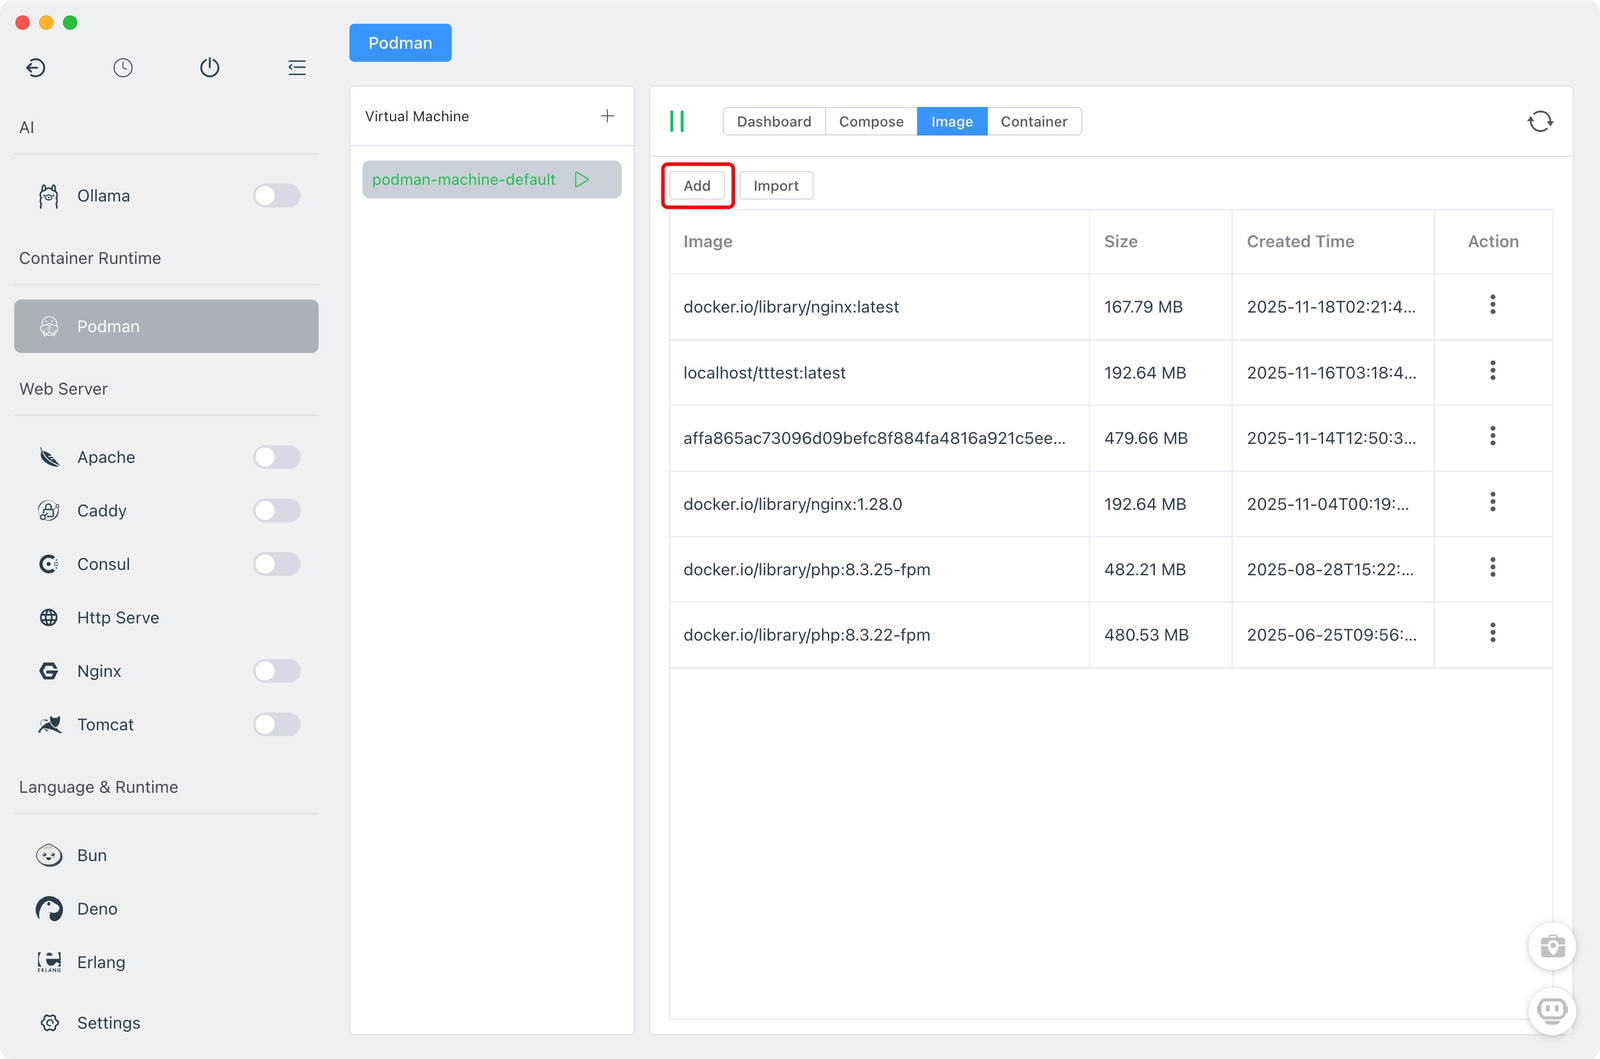Click the green pause icon beside Dashboard

[x=677, y=122]
